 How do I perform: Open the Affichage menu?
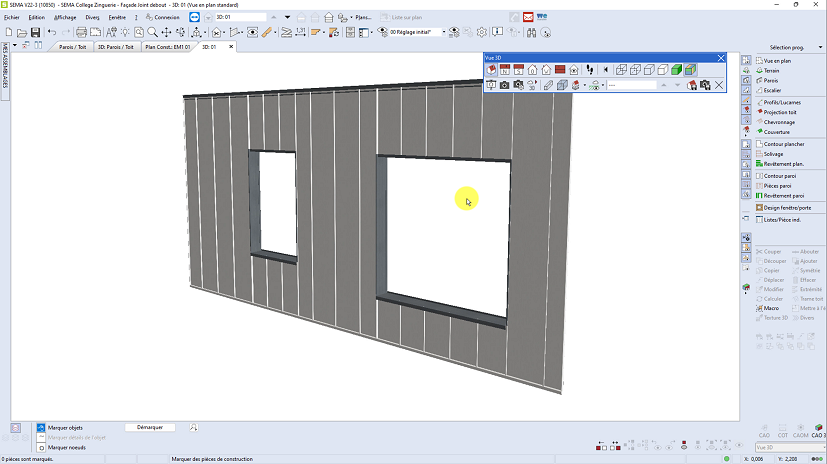65,17
